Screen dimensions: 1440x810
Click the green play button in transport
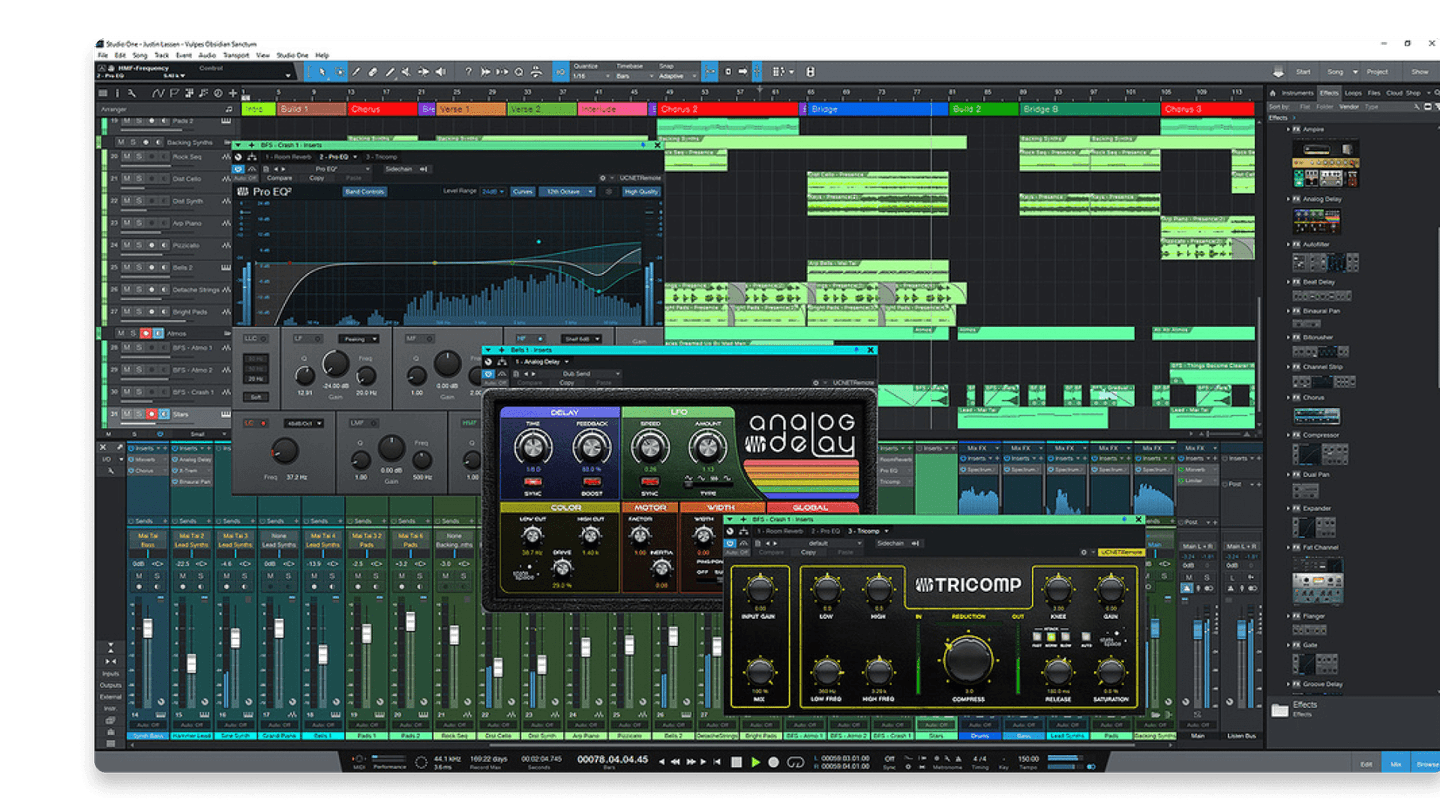(x=755, y=762)
